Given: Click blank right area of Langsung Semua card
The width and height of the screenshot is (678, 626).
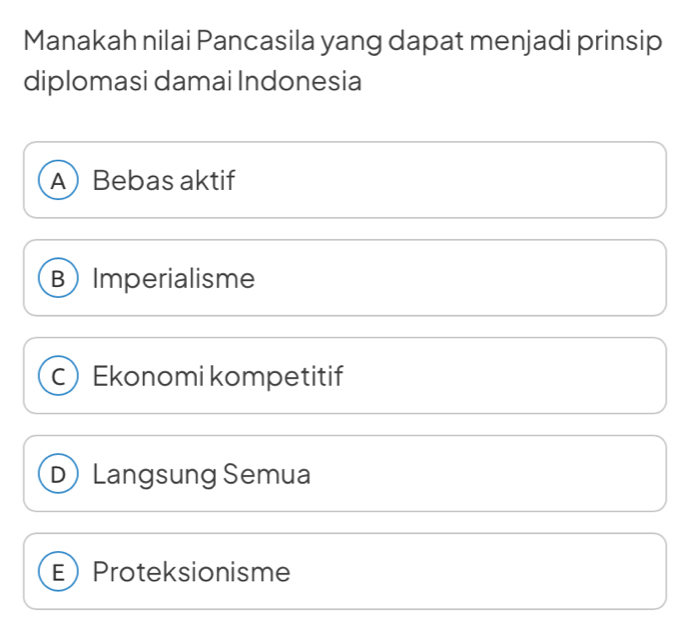Looking at the screenshot, I should click(x=500, y=474).
